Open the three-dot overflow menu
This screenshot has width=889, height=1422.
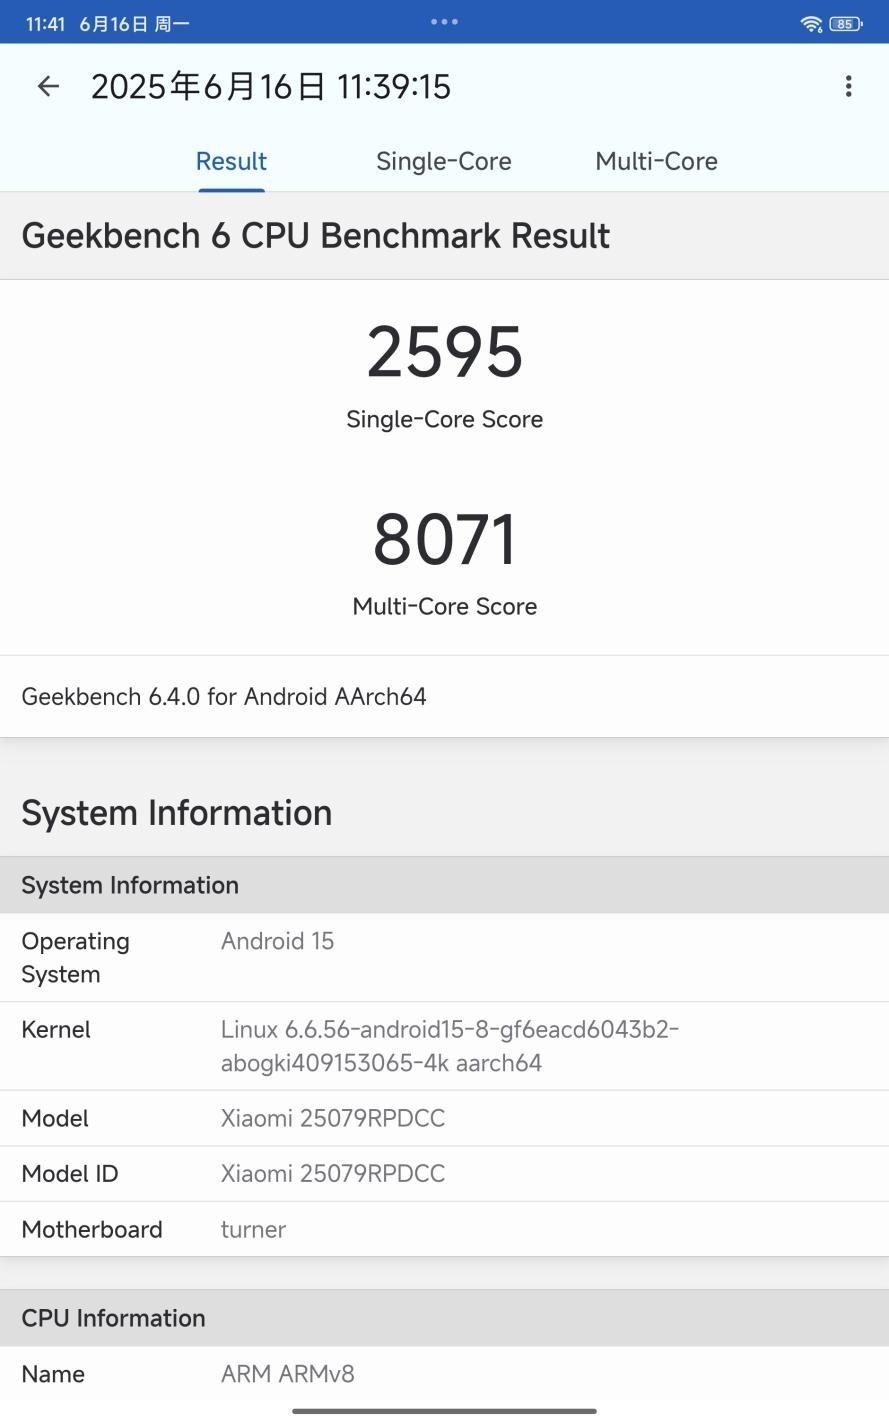pyautogui.click(x=848, y=87)
